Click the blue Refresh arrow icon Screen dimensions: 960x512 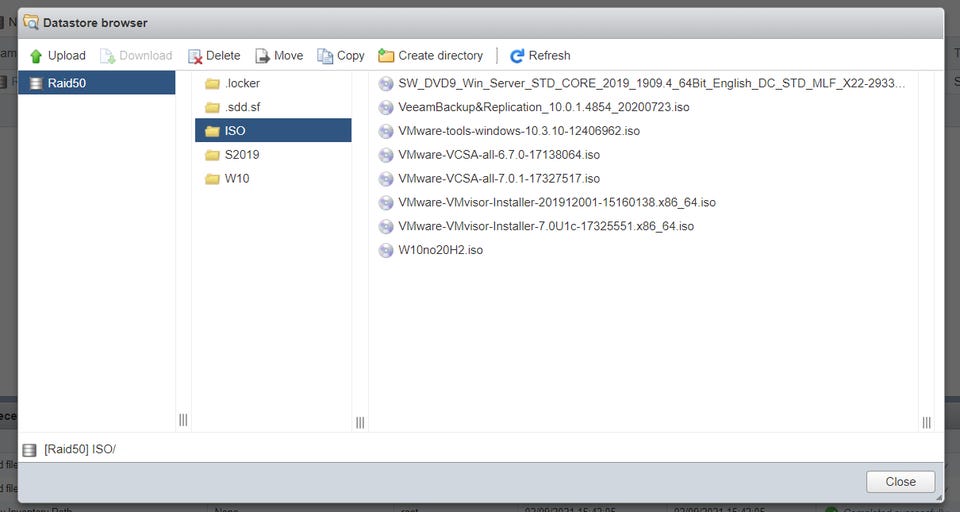pyautogui.click(x=517, y=56)
